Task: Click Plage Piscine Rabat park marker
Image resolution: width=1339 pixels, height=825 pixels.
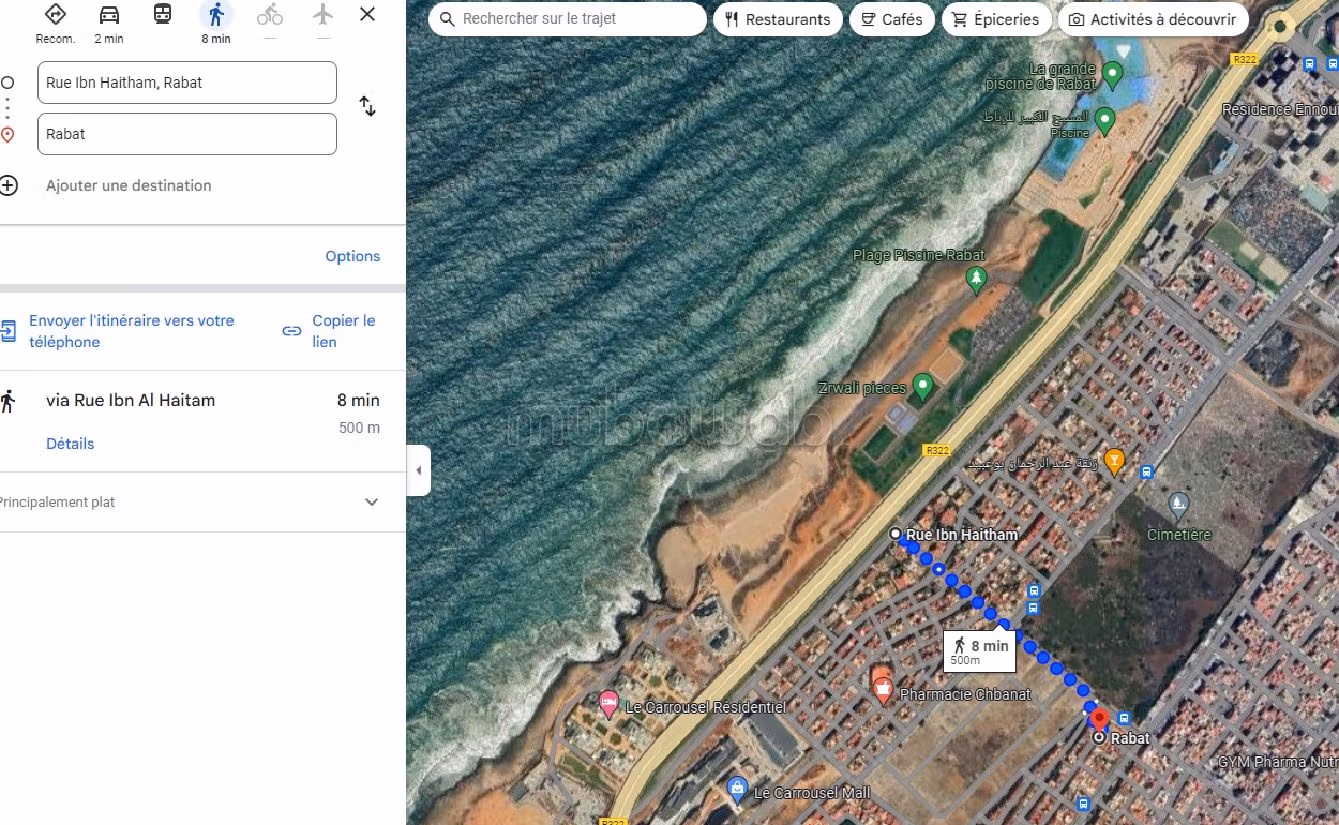Action: tap(977, 278)
